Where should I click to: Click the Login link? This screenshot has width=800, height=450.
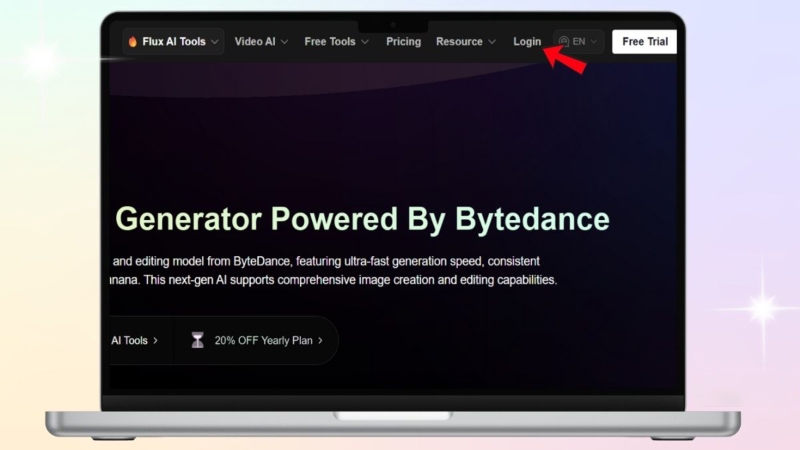point(527,41)
